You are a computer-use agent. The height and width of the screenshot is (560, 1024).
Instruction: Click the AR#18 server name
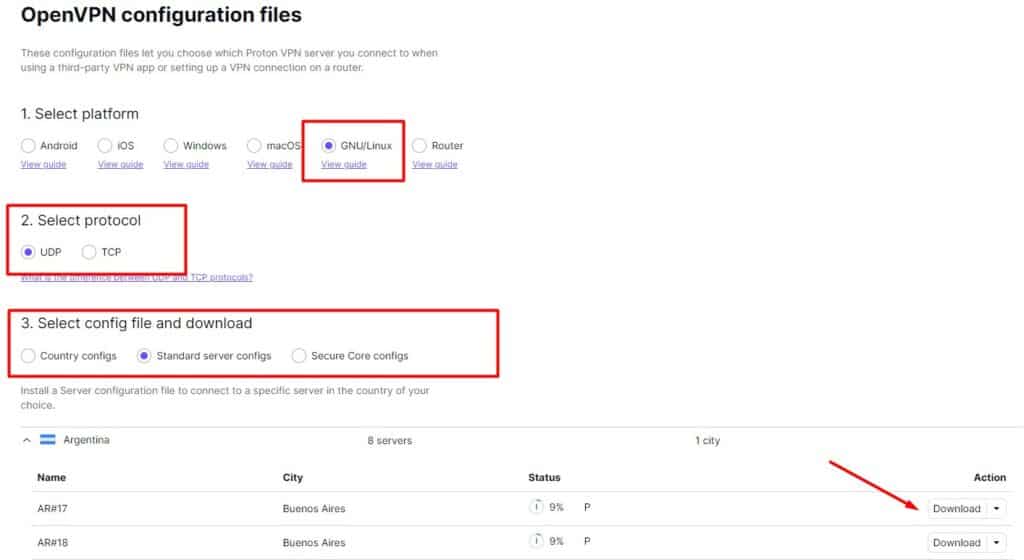52,542
